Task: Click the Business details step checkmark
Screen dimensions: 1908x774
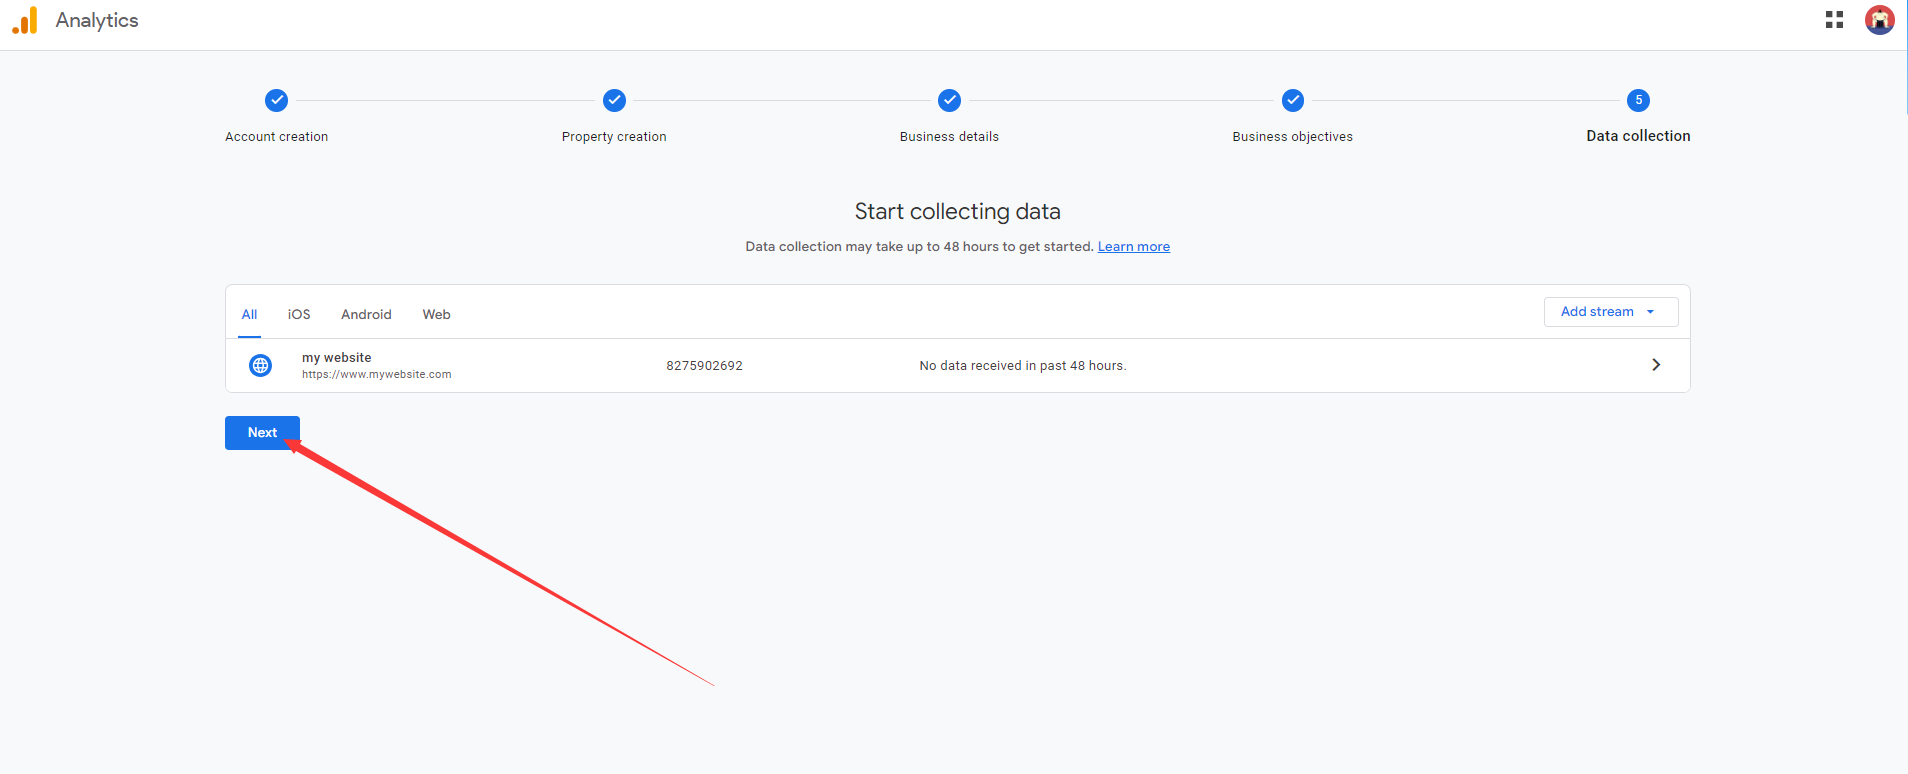Action: 949,100
